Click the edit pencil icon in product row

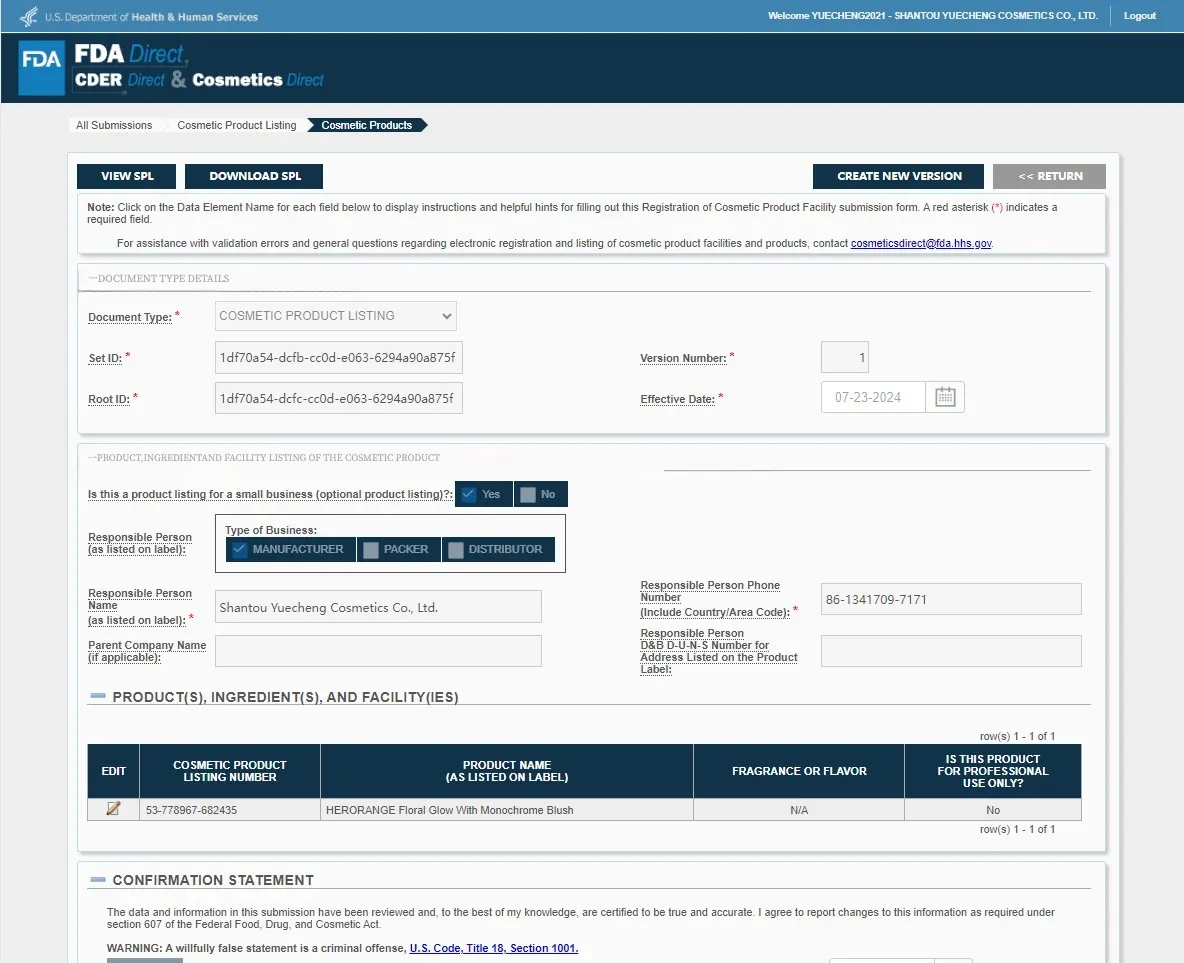point(113,809)
